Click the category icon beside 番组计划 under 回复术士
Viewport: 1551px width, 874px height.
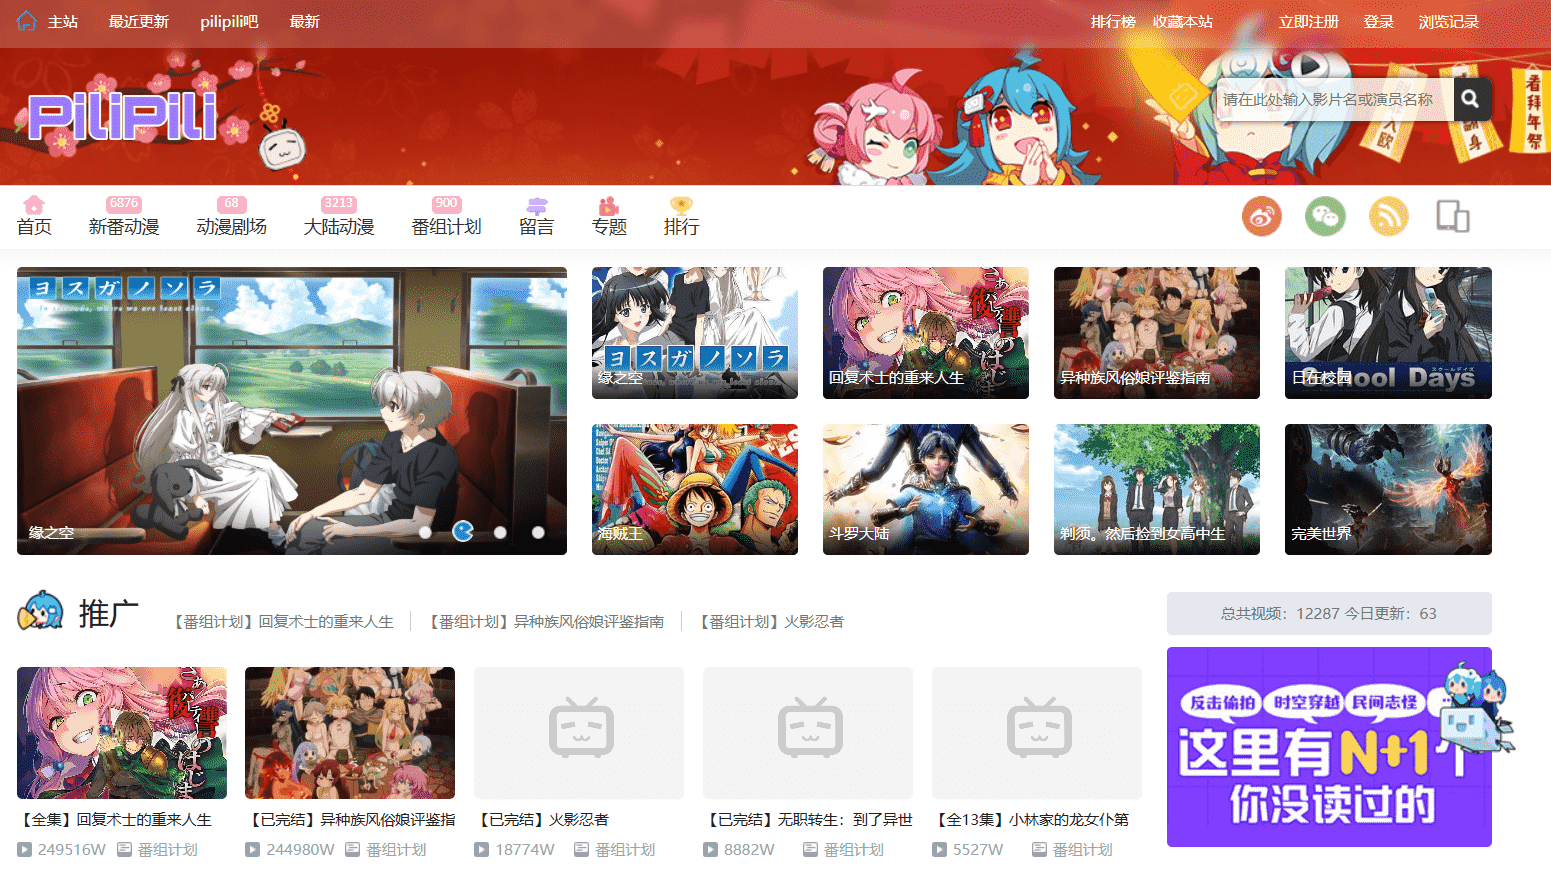coord(125,850)
